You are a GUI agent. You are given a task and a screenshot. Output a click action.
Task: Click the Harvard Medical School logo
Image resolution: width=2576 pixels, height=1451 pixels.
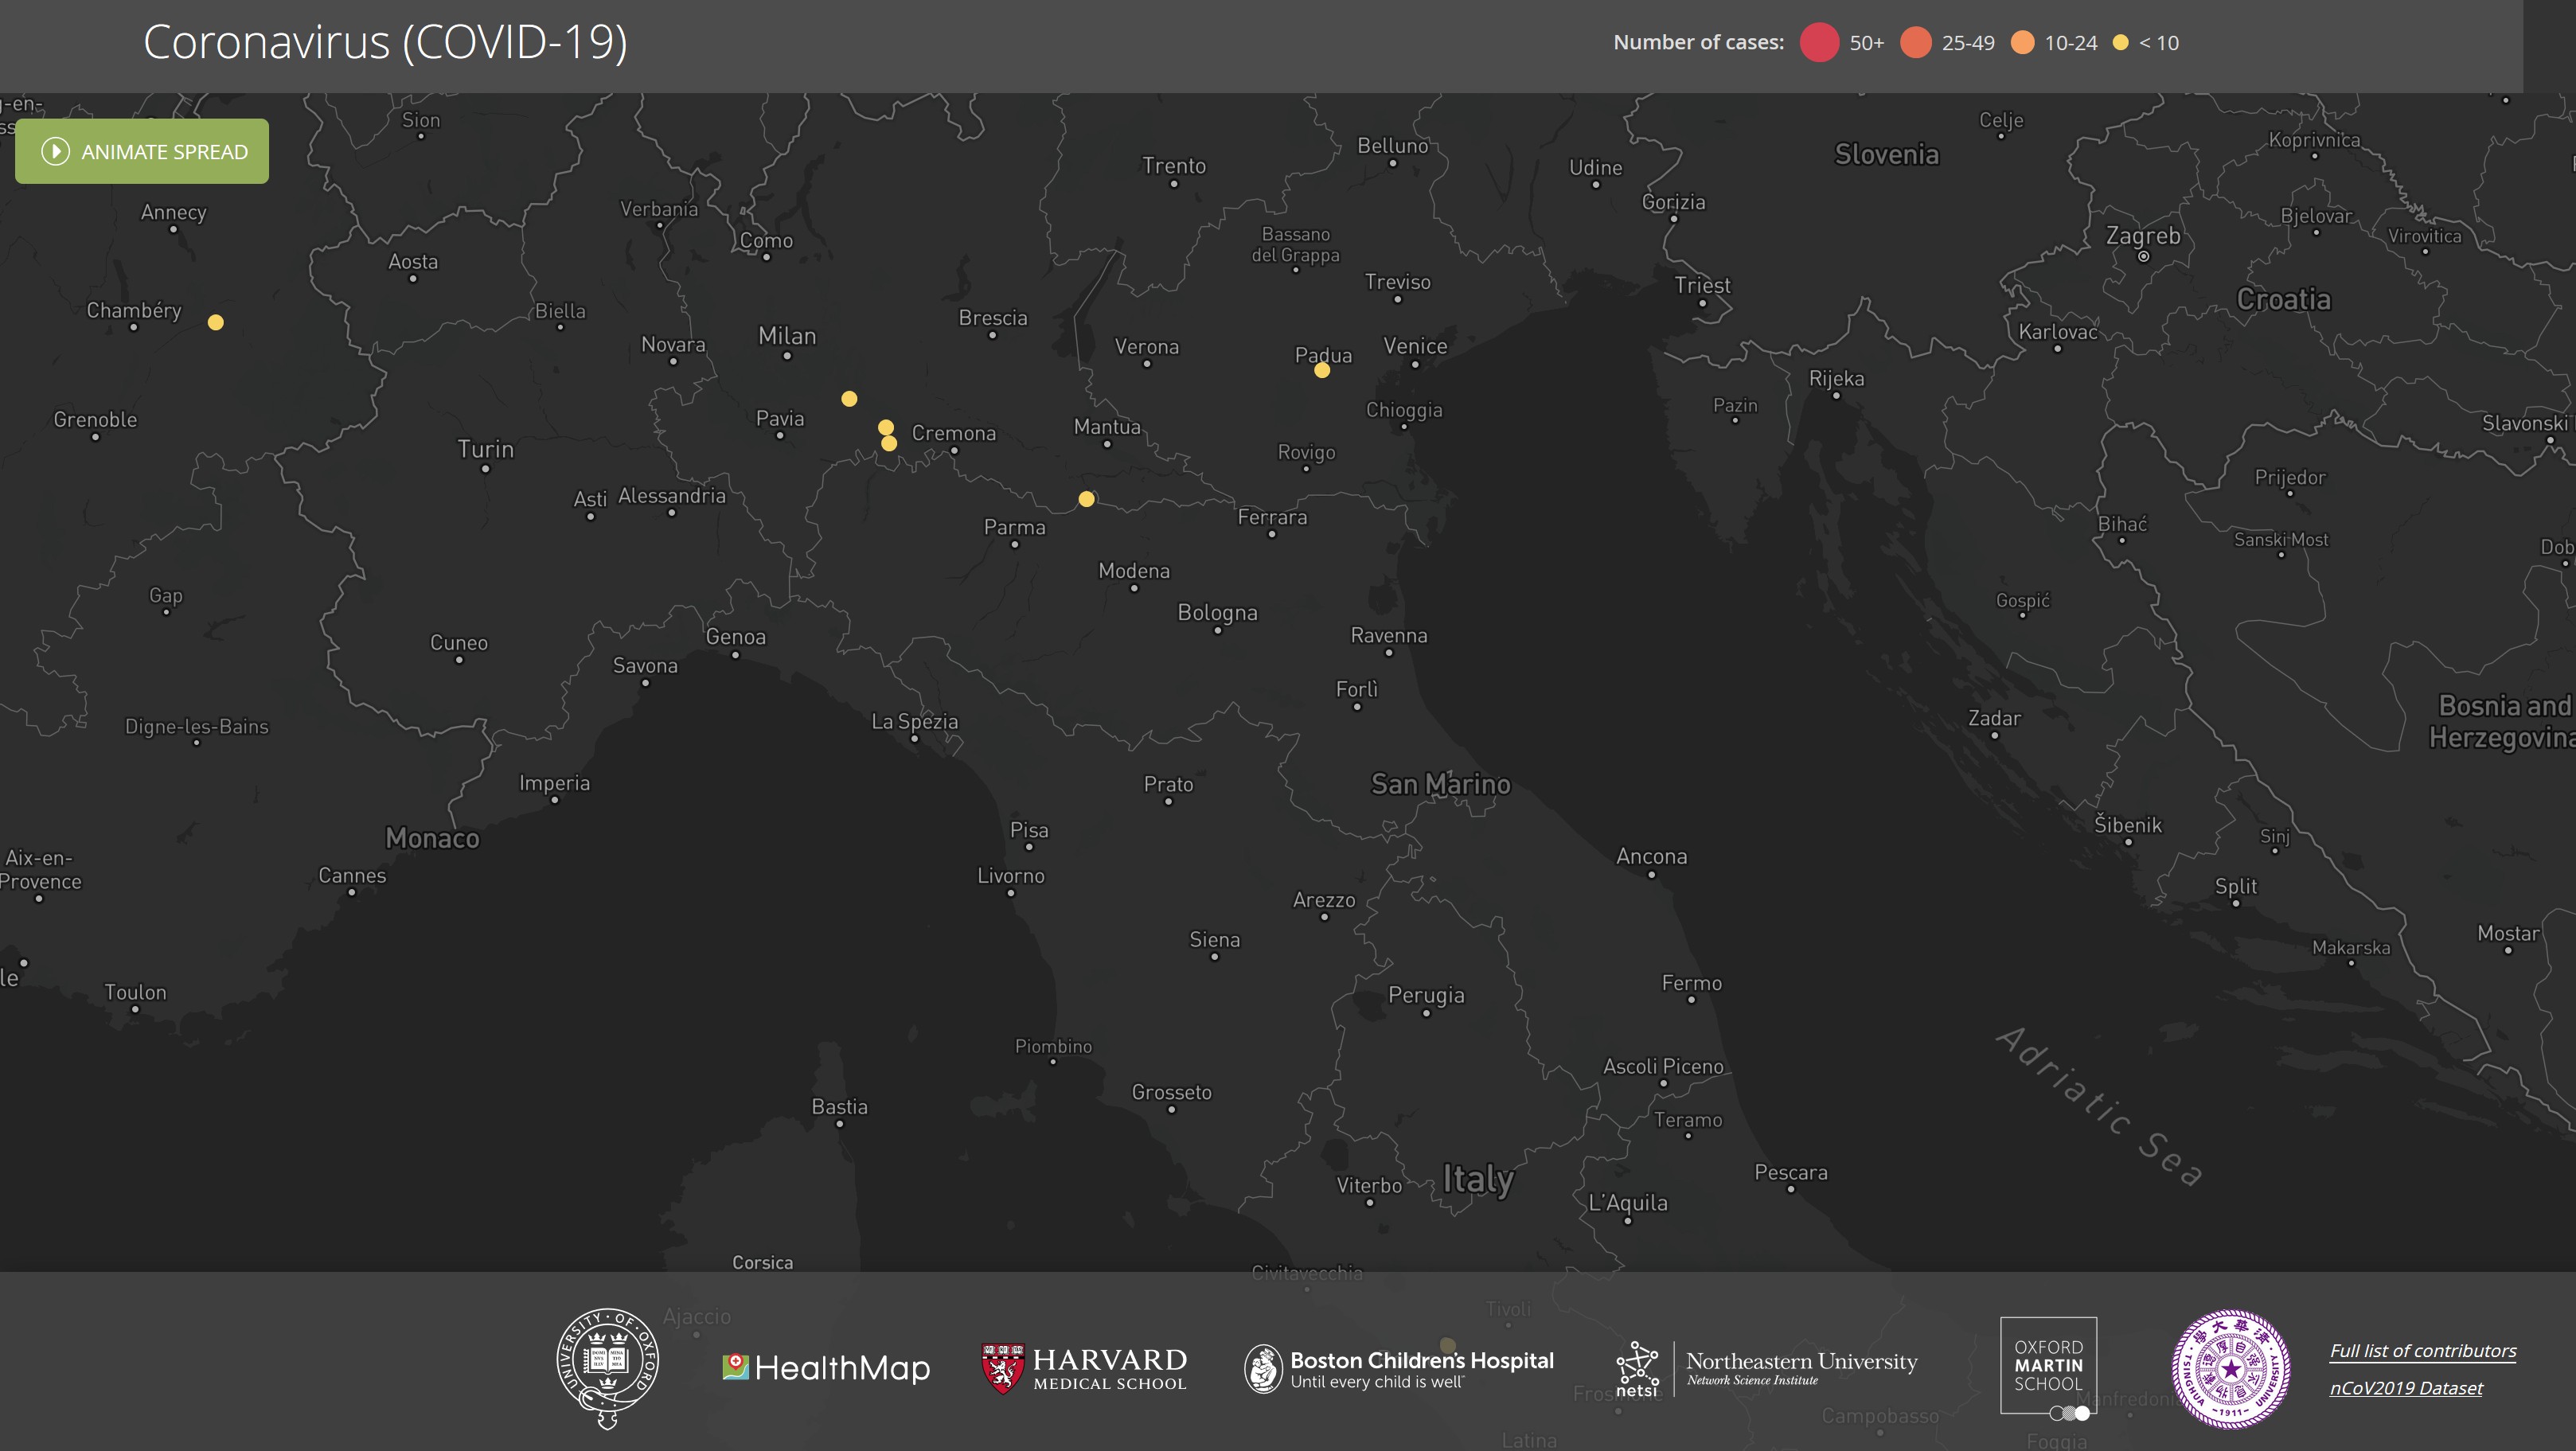(1084, 1368)
